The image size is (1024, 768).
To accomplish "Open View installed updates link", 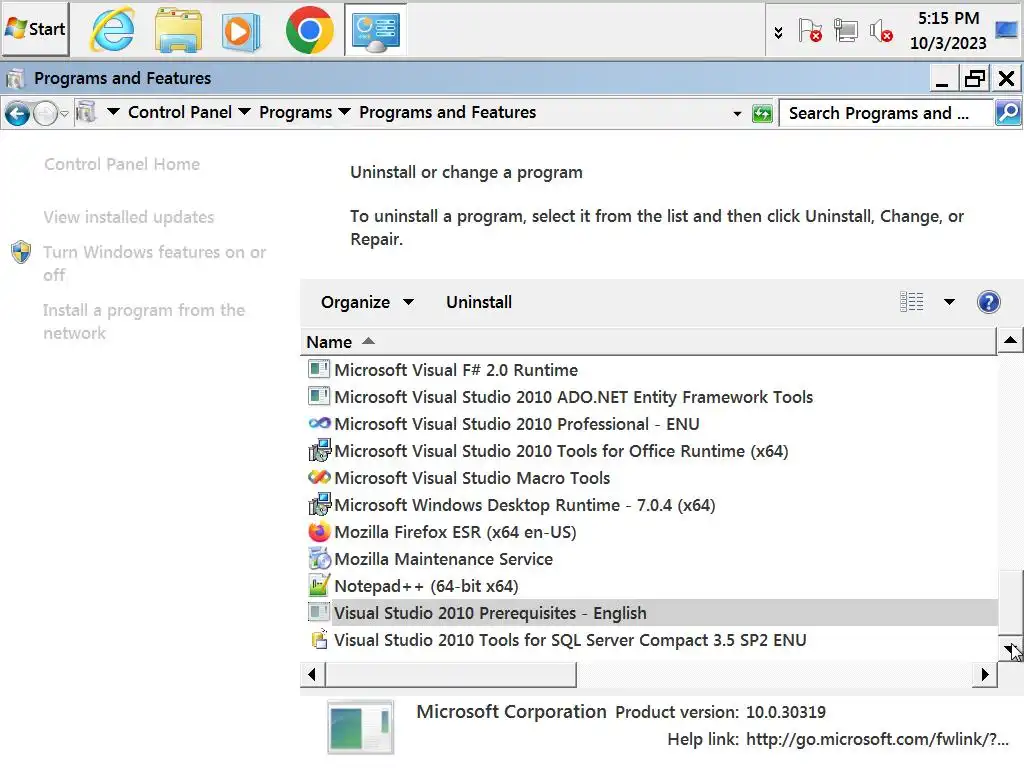I will (x=129, y=217).
